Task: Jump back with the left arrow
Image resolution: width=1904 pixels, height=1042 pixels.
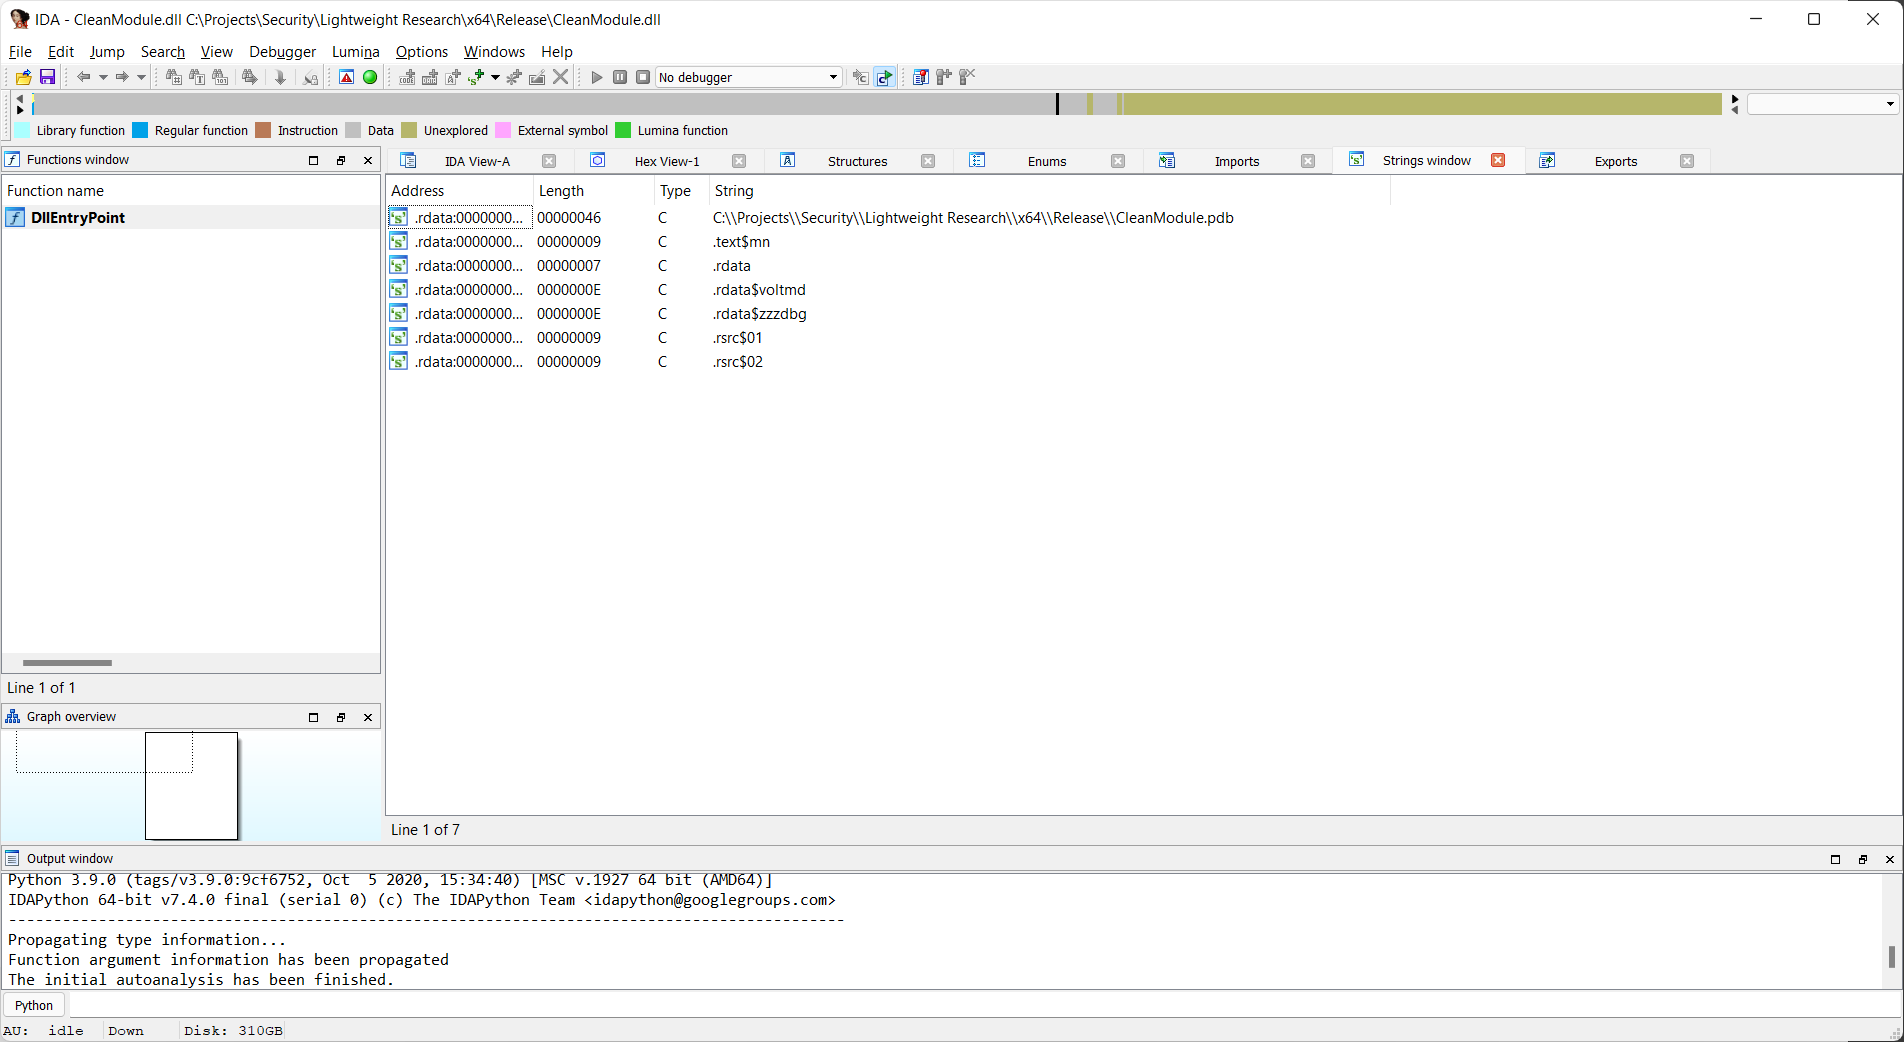Action: coord(84,77)
